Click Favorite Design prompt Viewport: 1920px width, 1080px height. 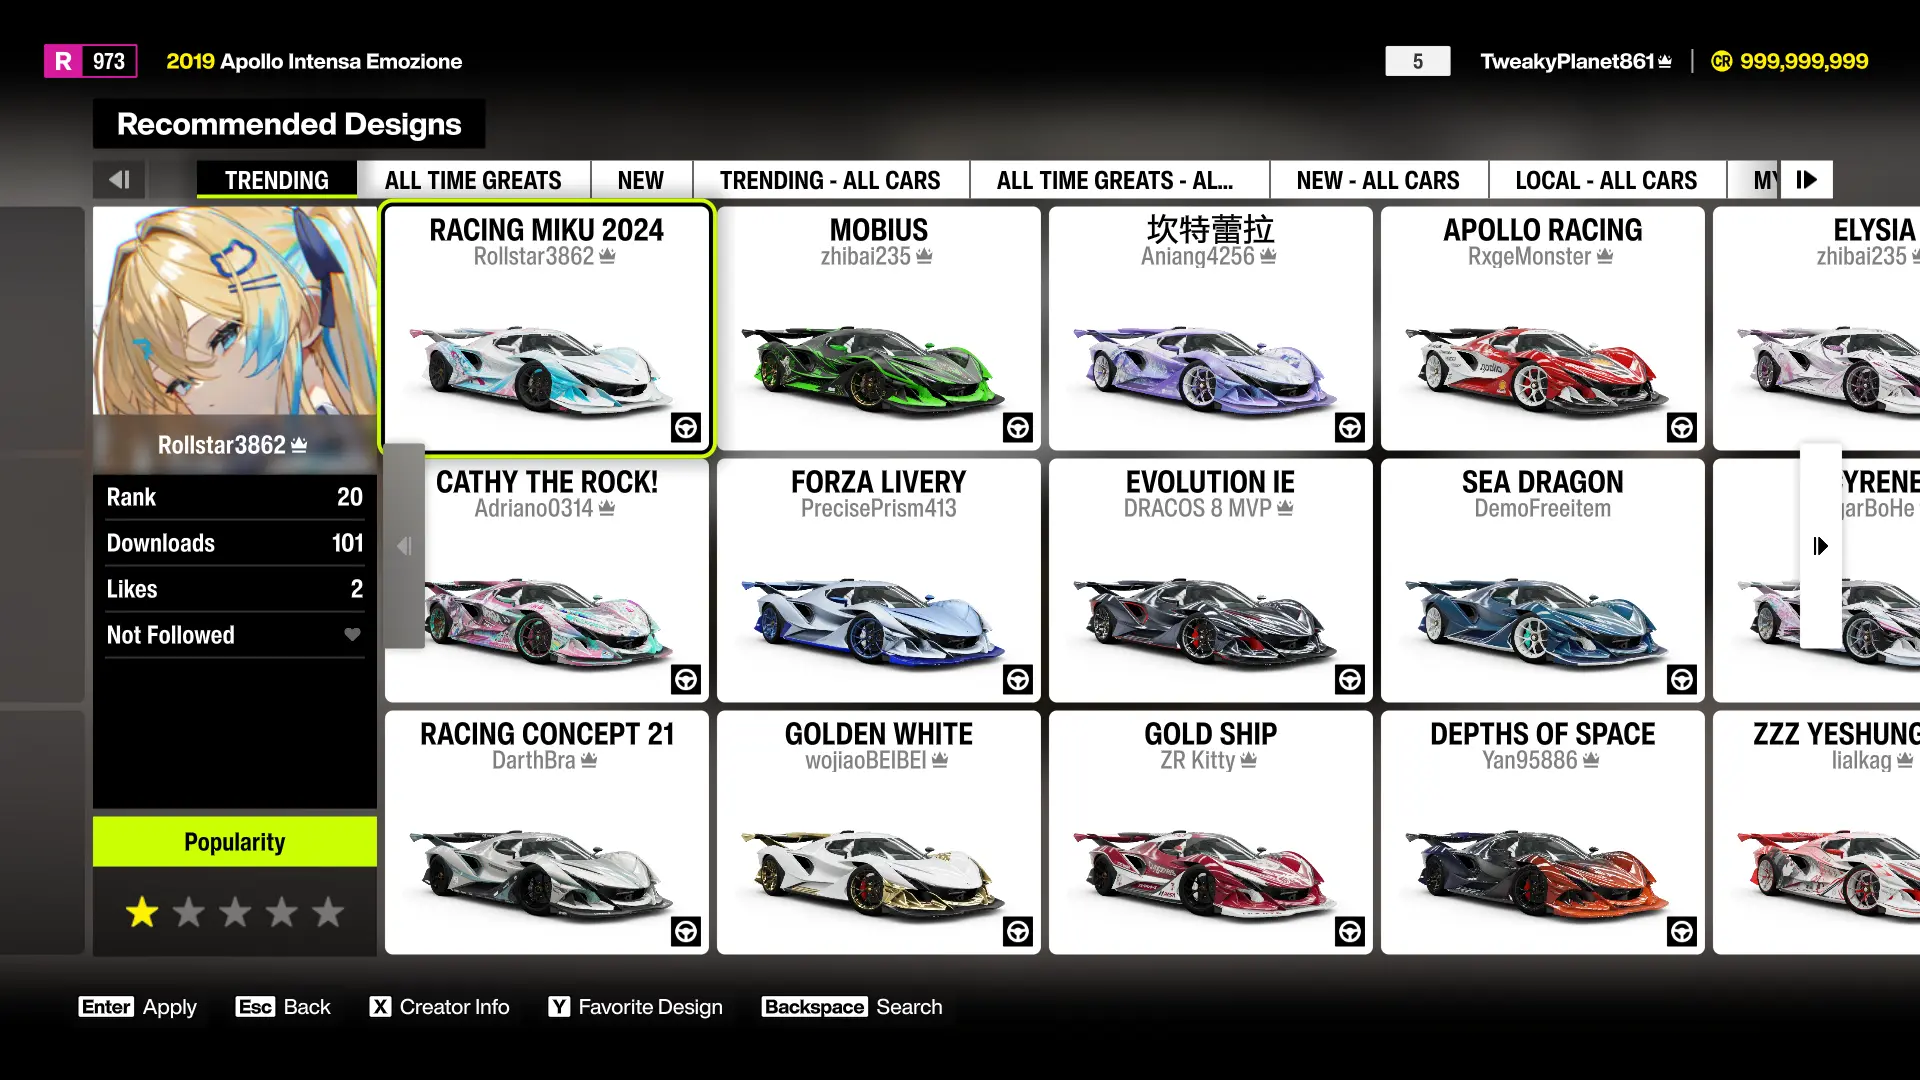pos(635,1007)
